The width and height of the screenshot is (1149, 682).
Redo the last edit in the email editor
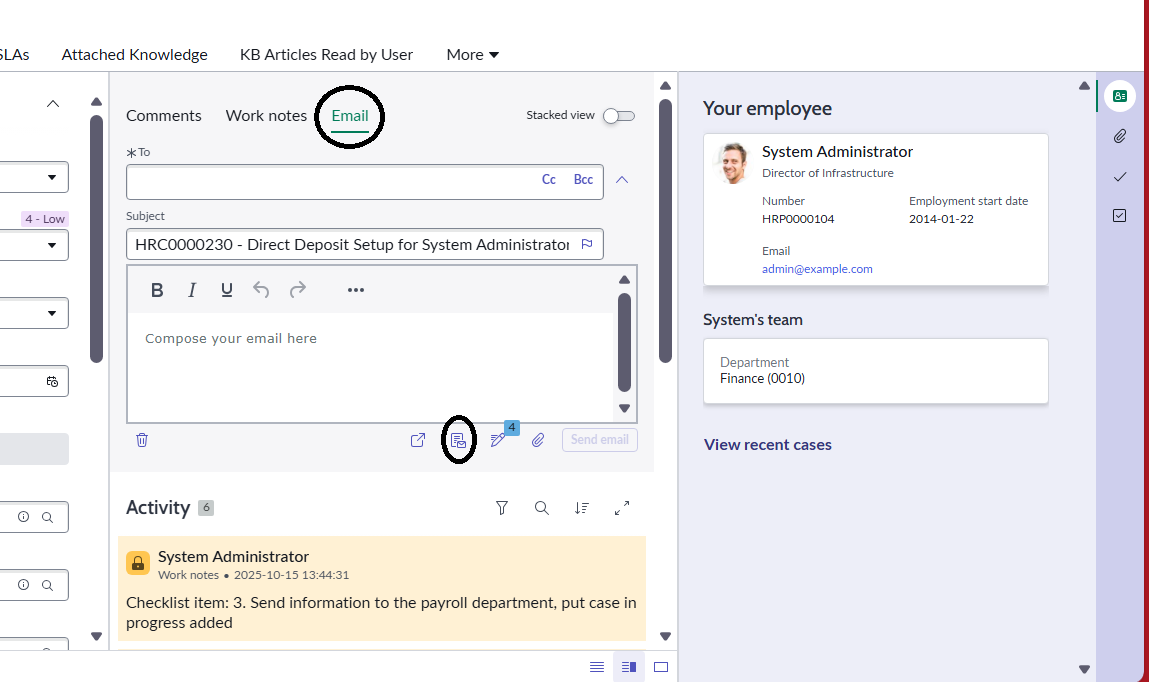coord(298,290)
